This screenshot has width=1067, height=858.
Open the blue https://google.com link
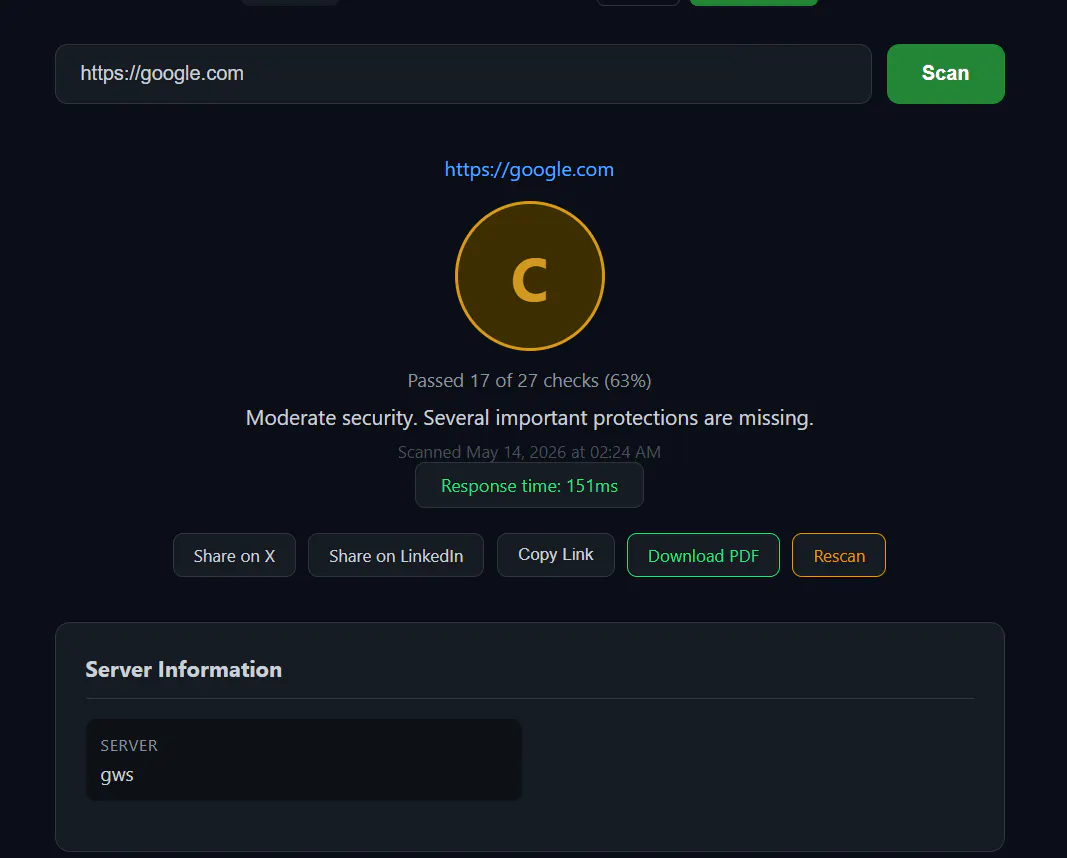pyautogui.click(x=529, y=169)
